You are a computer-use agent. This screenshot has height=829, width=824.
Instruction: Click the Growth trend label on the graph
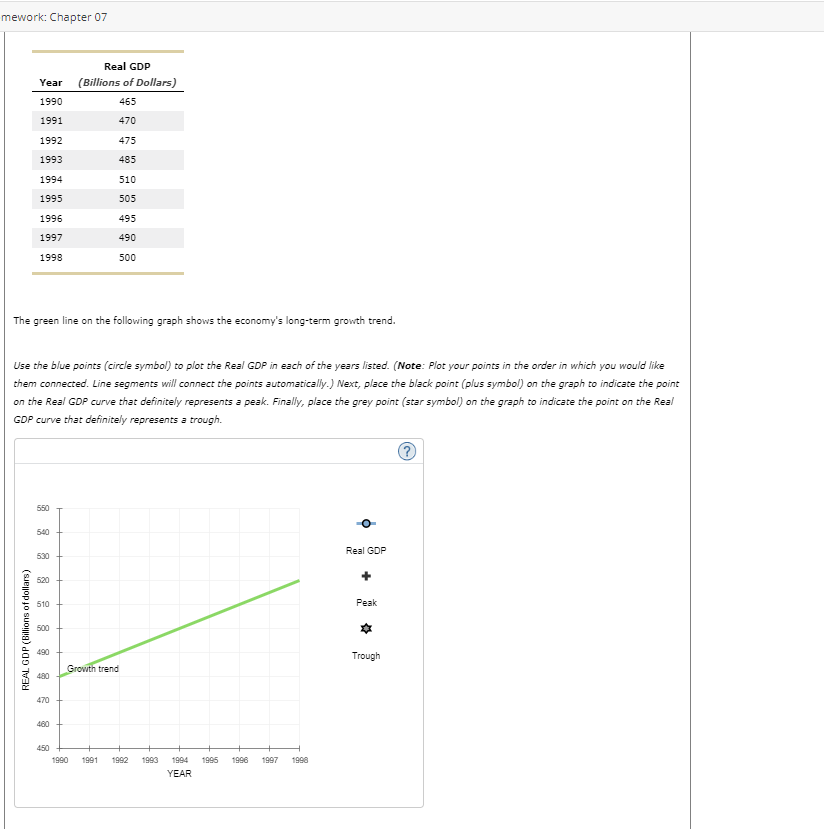click(92, 669)
